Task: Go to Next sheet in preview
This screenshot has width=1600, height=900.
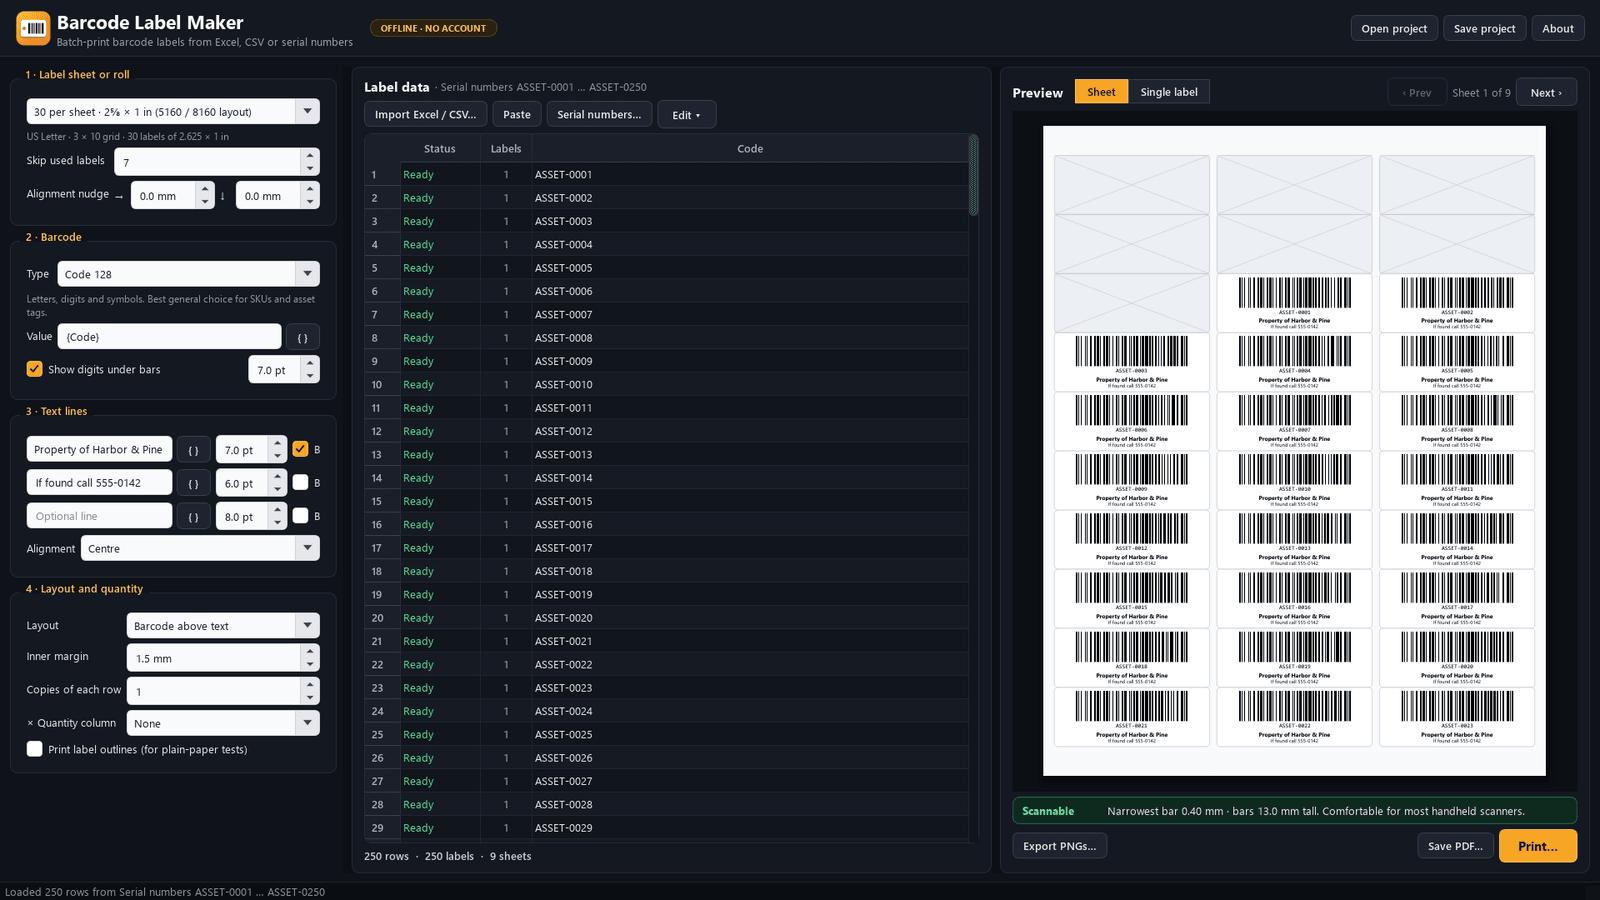Action: (x=1546, y=92)
